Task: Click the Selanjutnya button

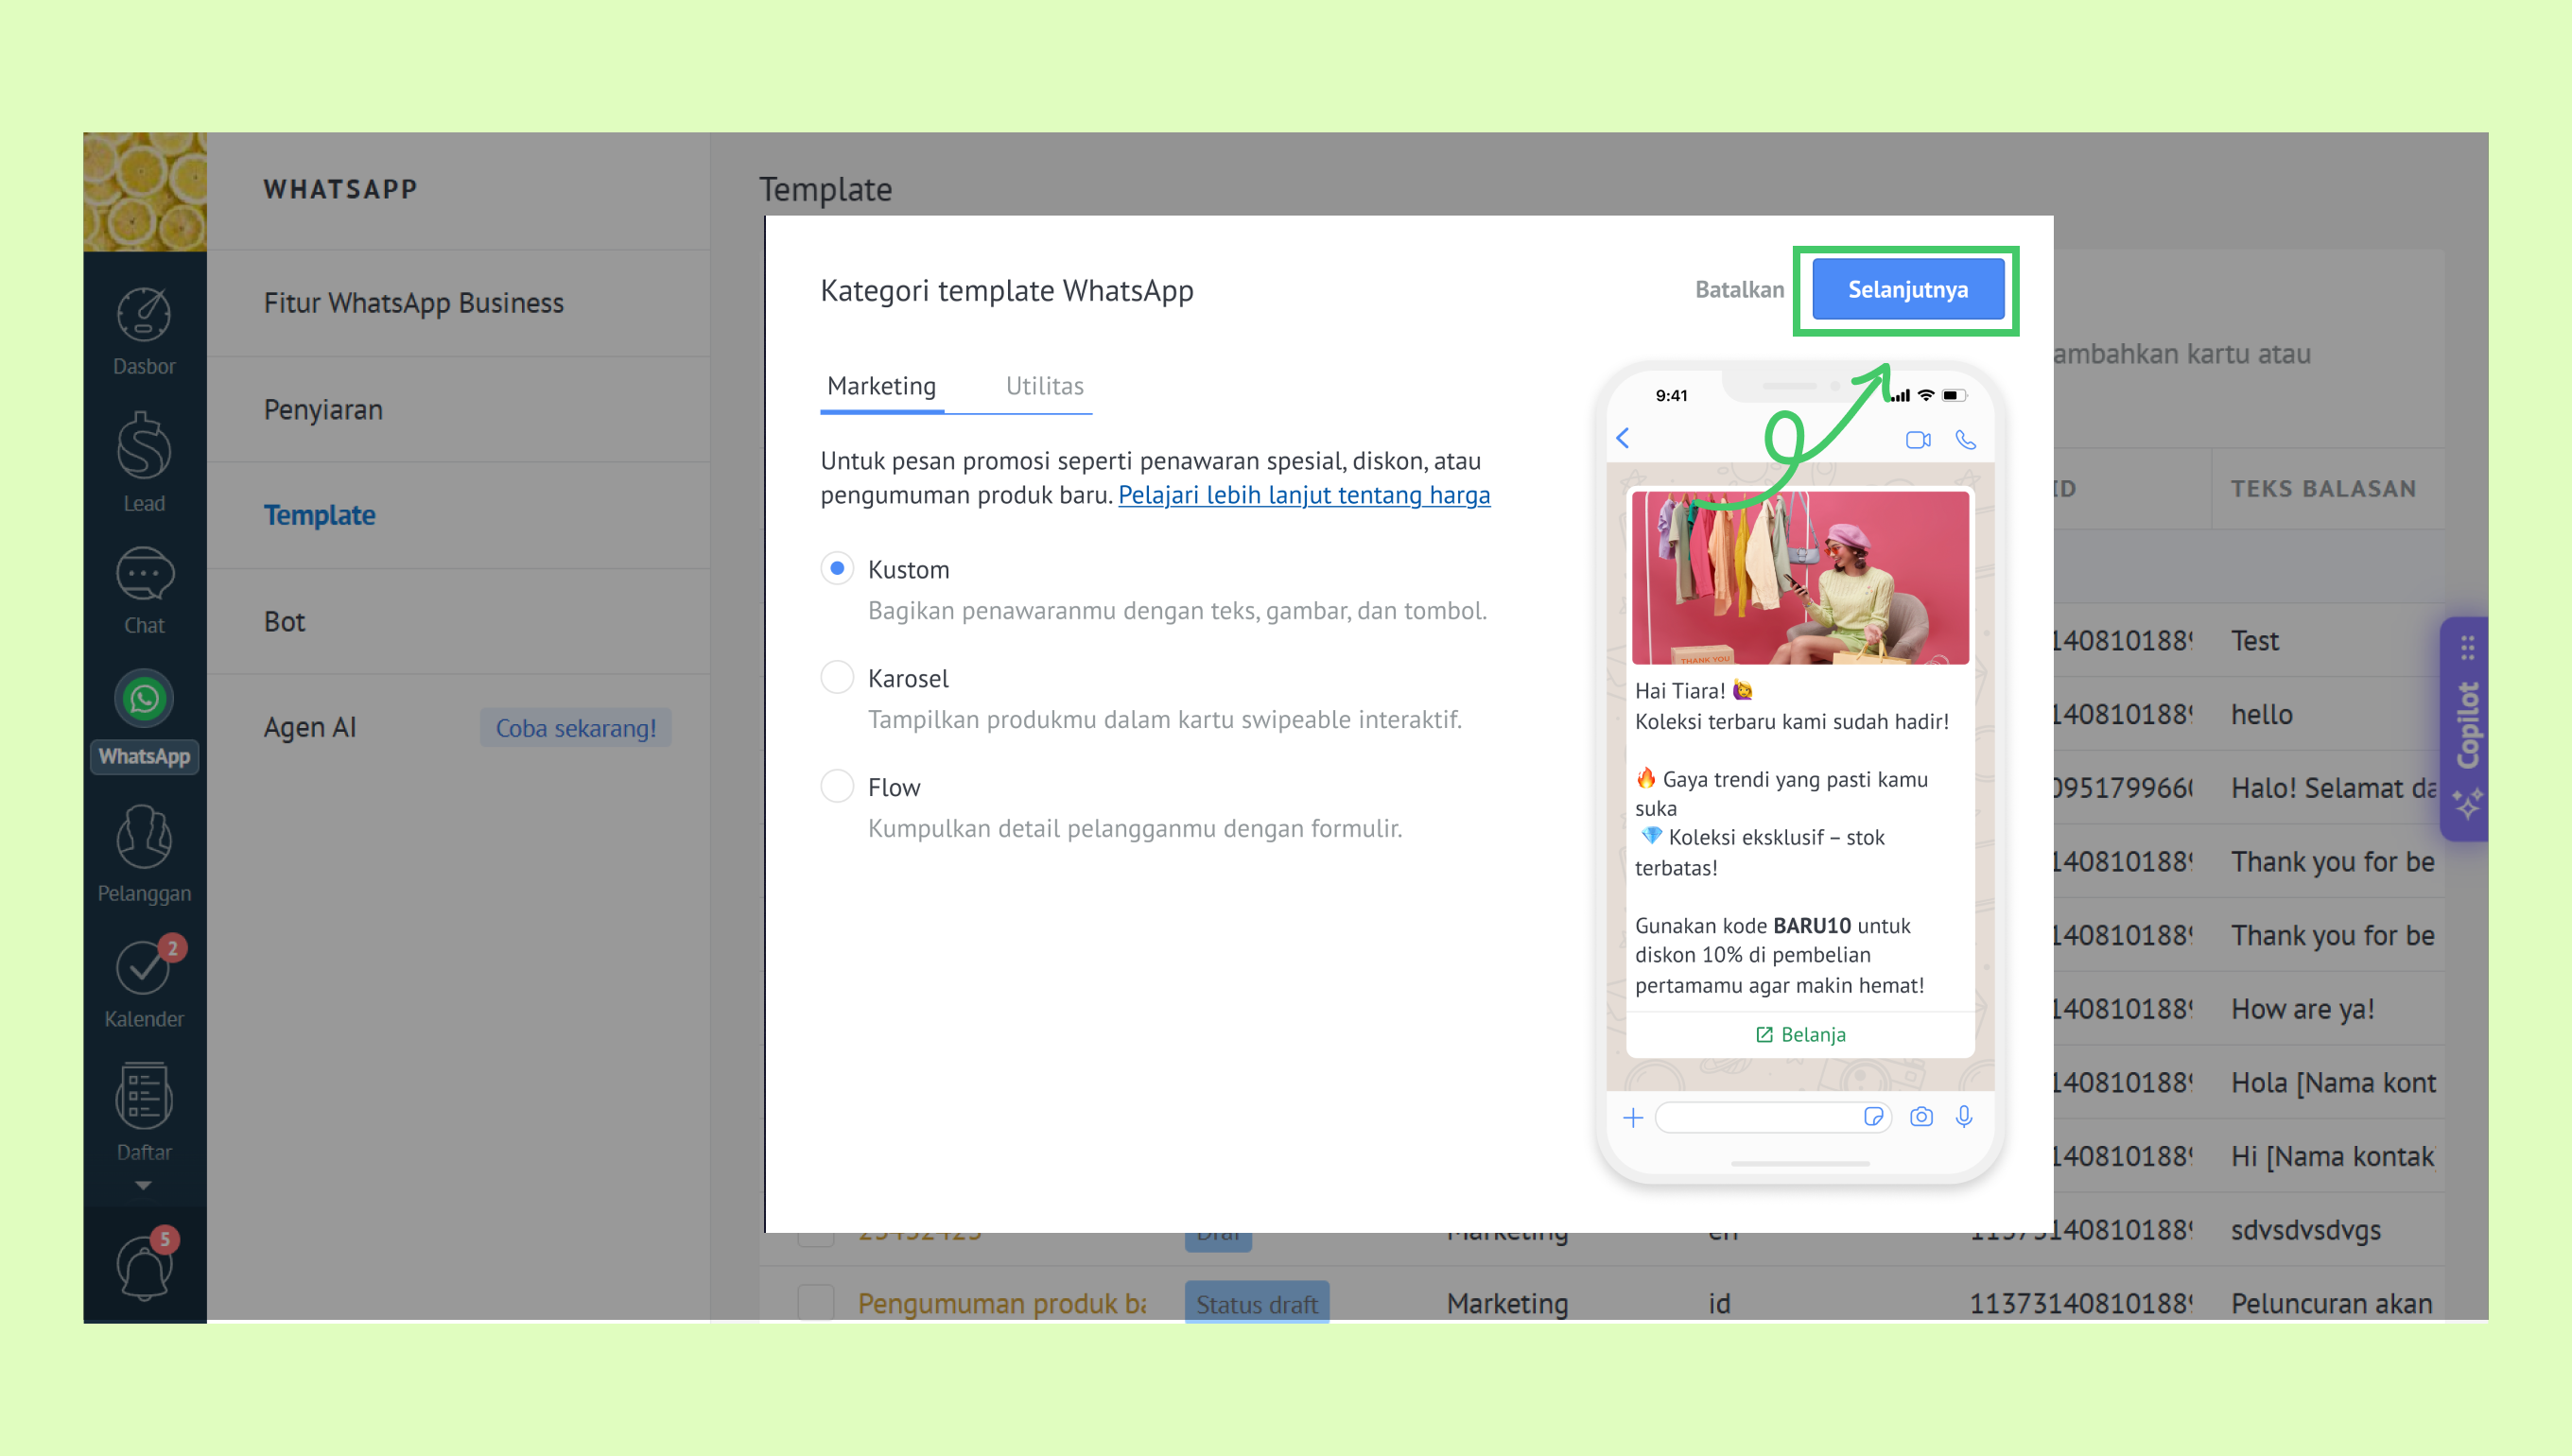Action: tap(1907, 290)
